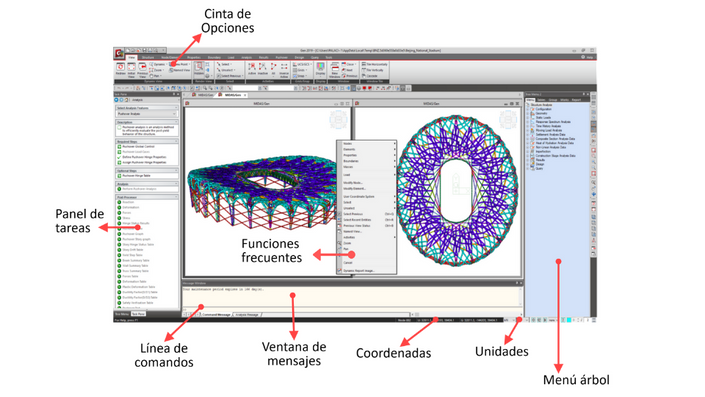Open the Pushover Analysis features dropdown
705x397 pixels.
pos(147,114)
